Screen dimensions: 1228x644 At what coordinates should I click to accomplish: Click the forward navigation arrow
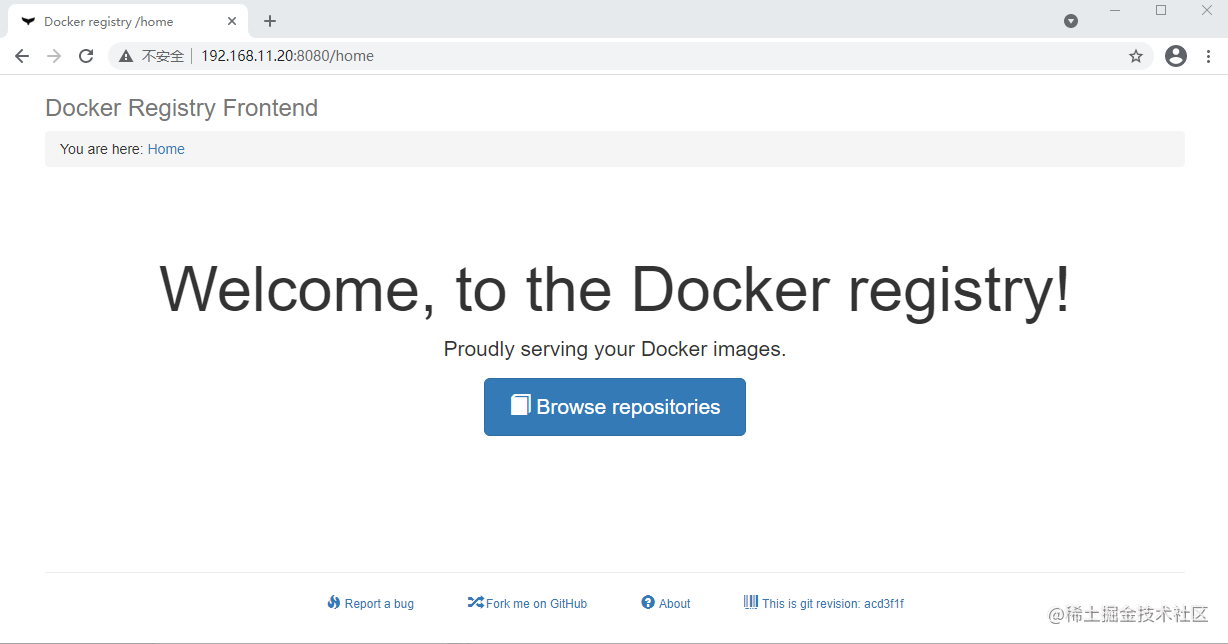click(x=53, y=56)
